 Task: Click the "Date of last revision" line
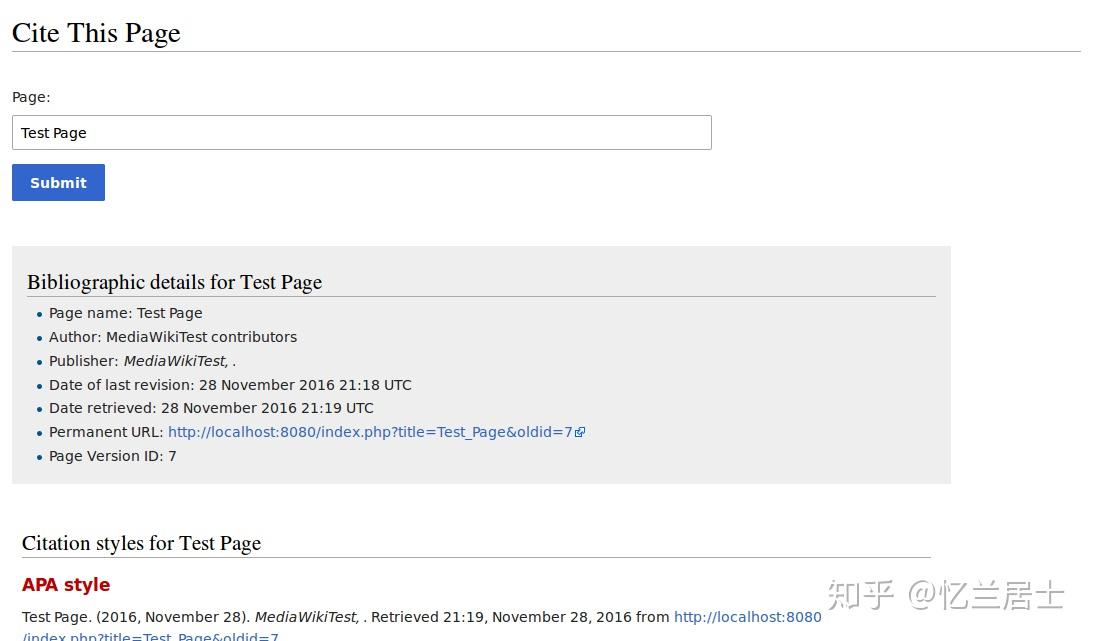230,385
